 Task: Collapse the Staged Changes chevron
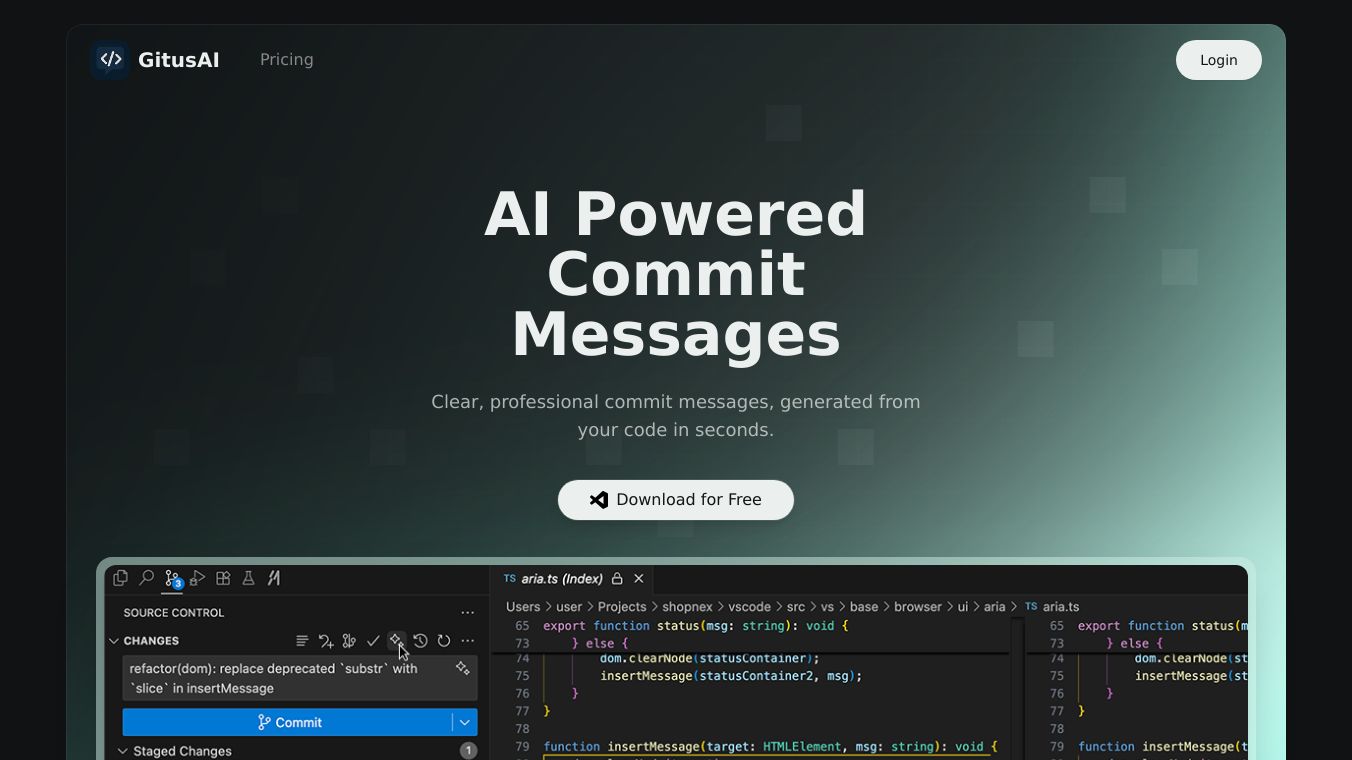(123, 751)
